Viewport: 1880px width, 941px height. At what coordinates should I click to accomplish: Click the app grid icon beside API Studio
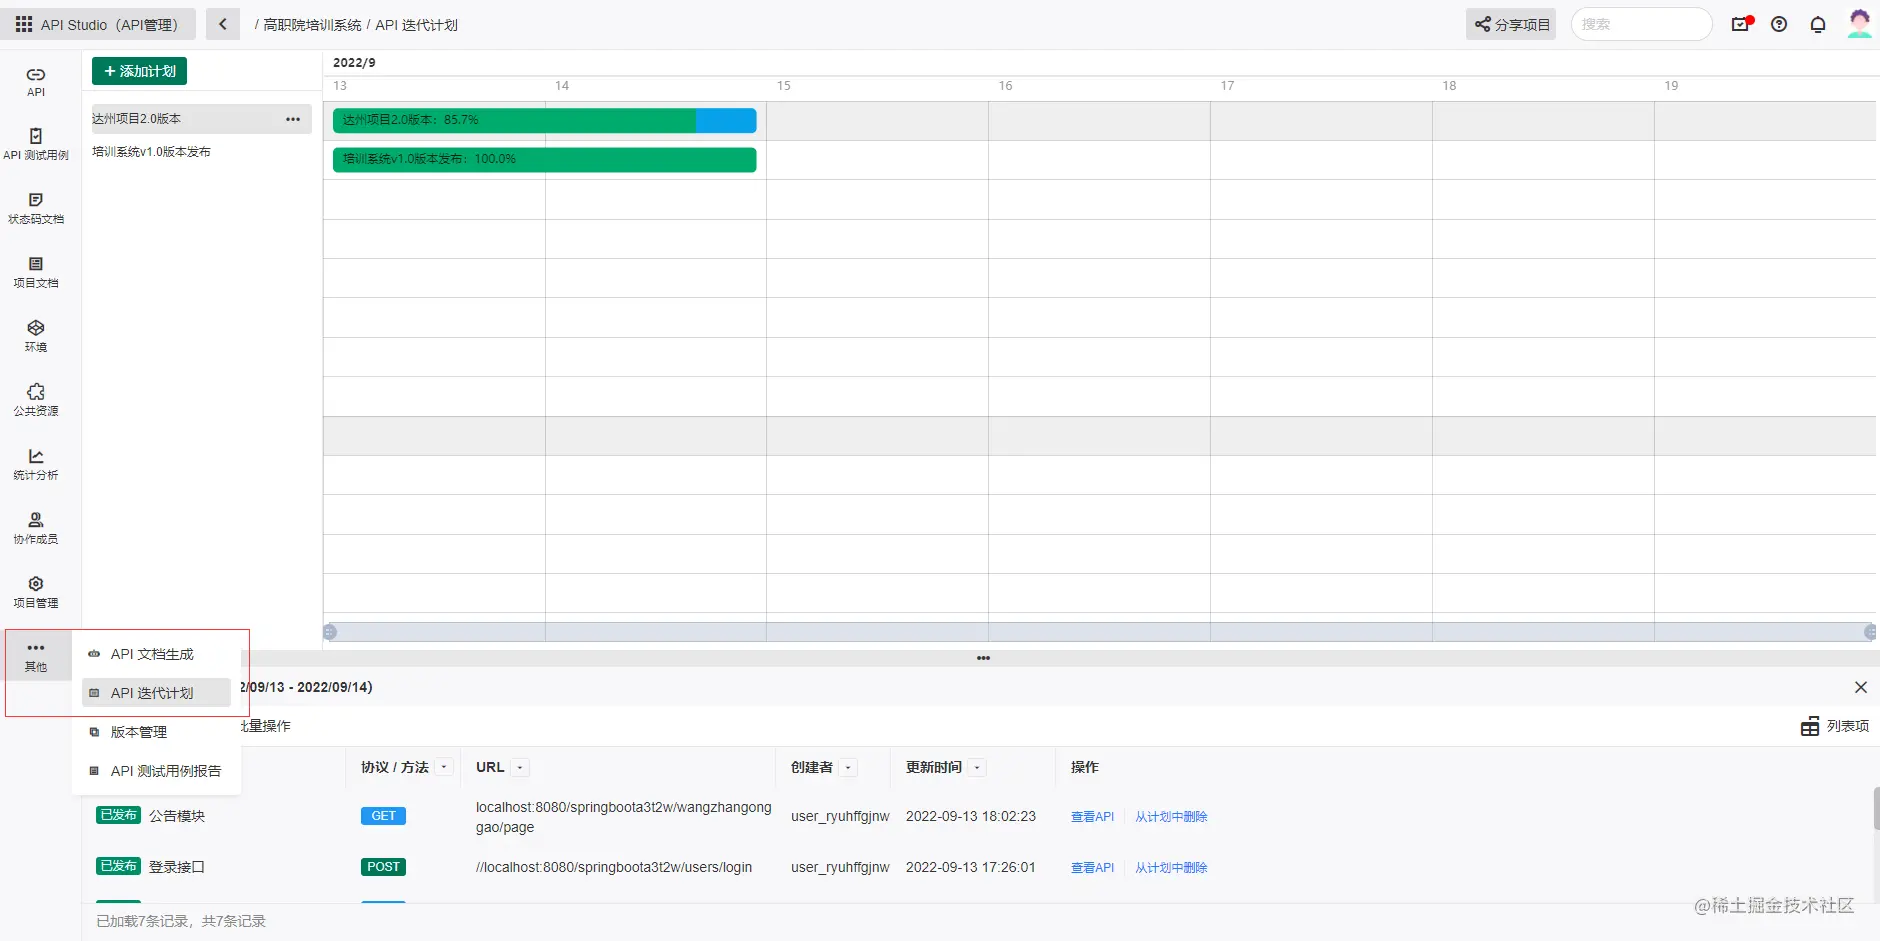point(24,24)
